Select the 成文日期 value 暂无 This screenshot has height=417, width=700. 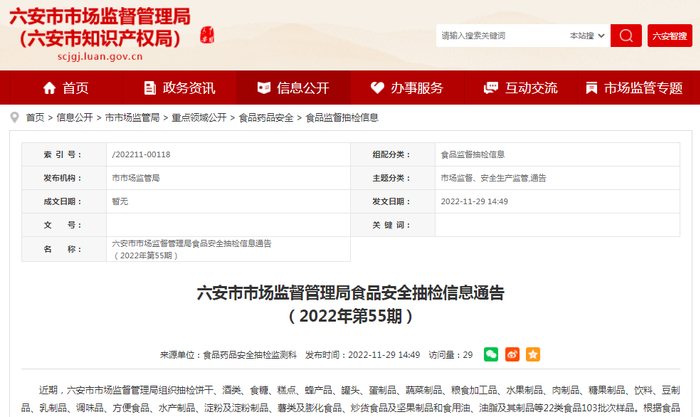(x=120, y=201)
